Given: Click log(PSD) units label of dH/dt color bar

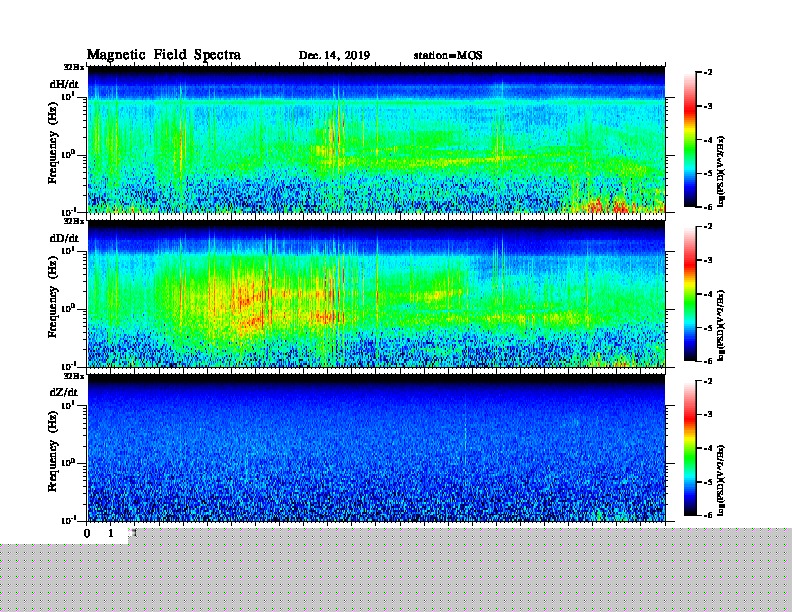Looking at the screenshot, I should click(721, 171).
